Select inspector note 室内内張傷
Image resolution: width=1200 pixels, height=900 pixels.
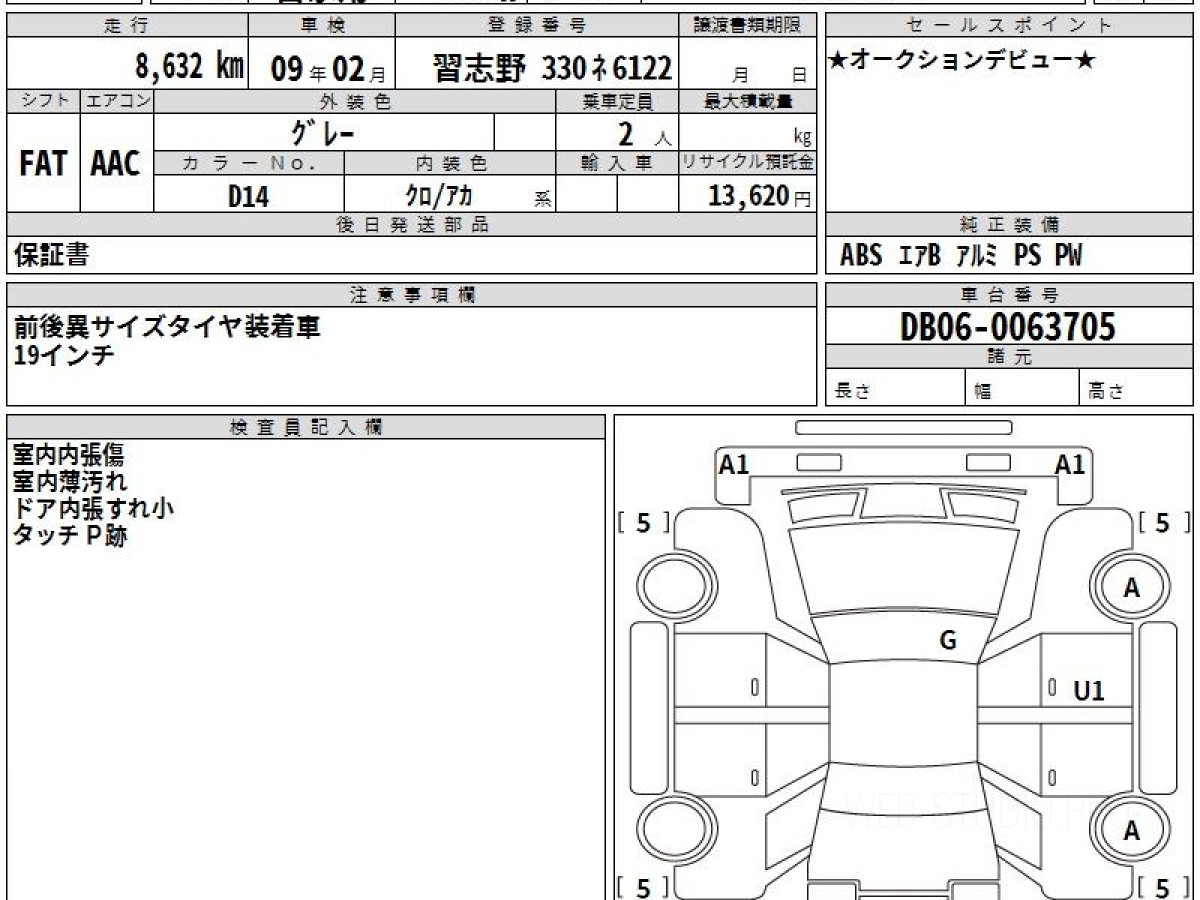(69, 457)
